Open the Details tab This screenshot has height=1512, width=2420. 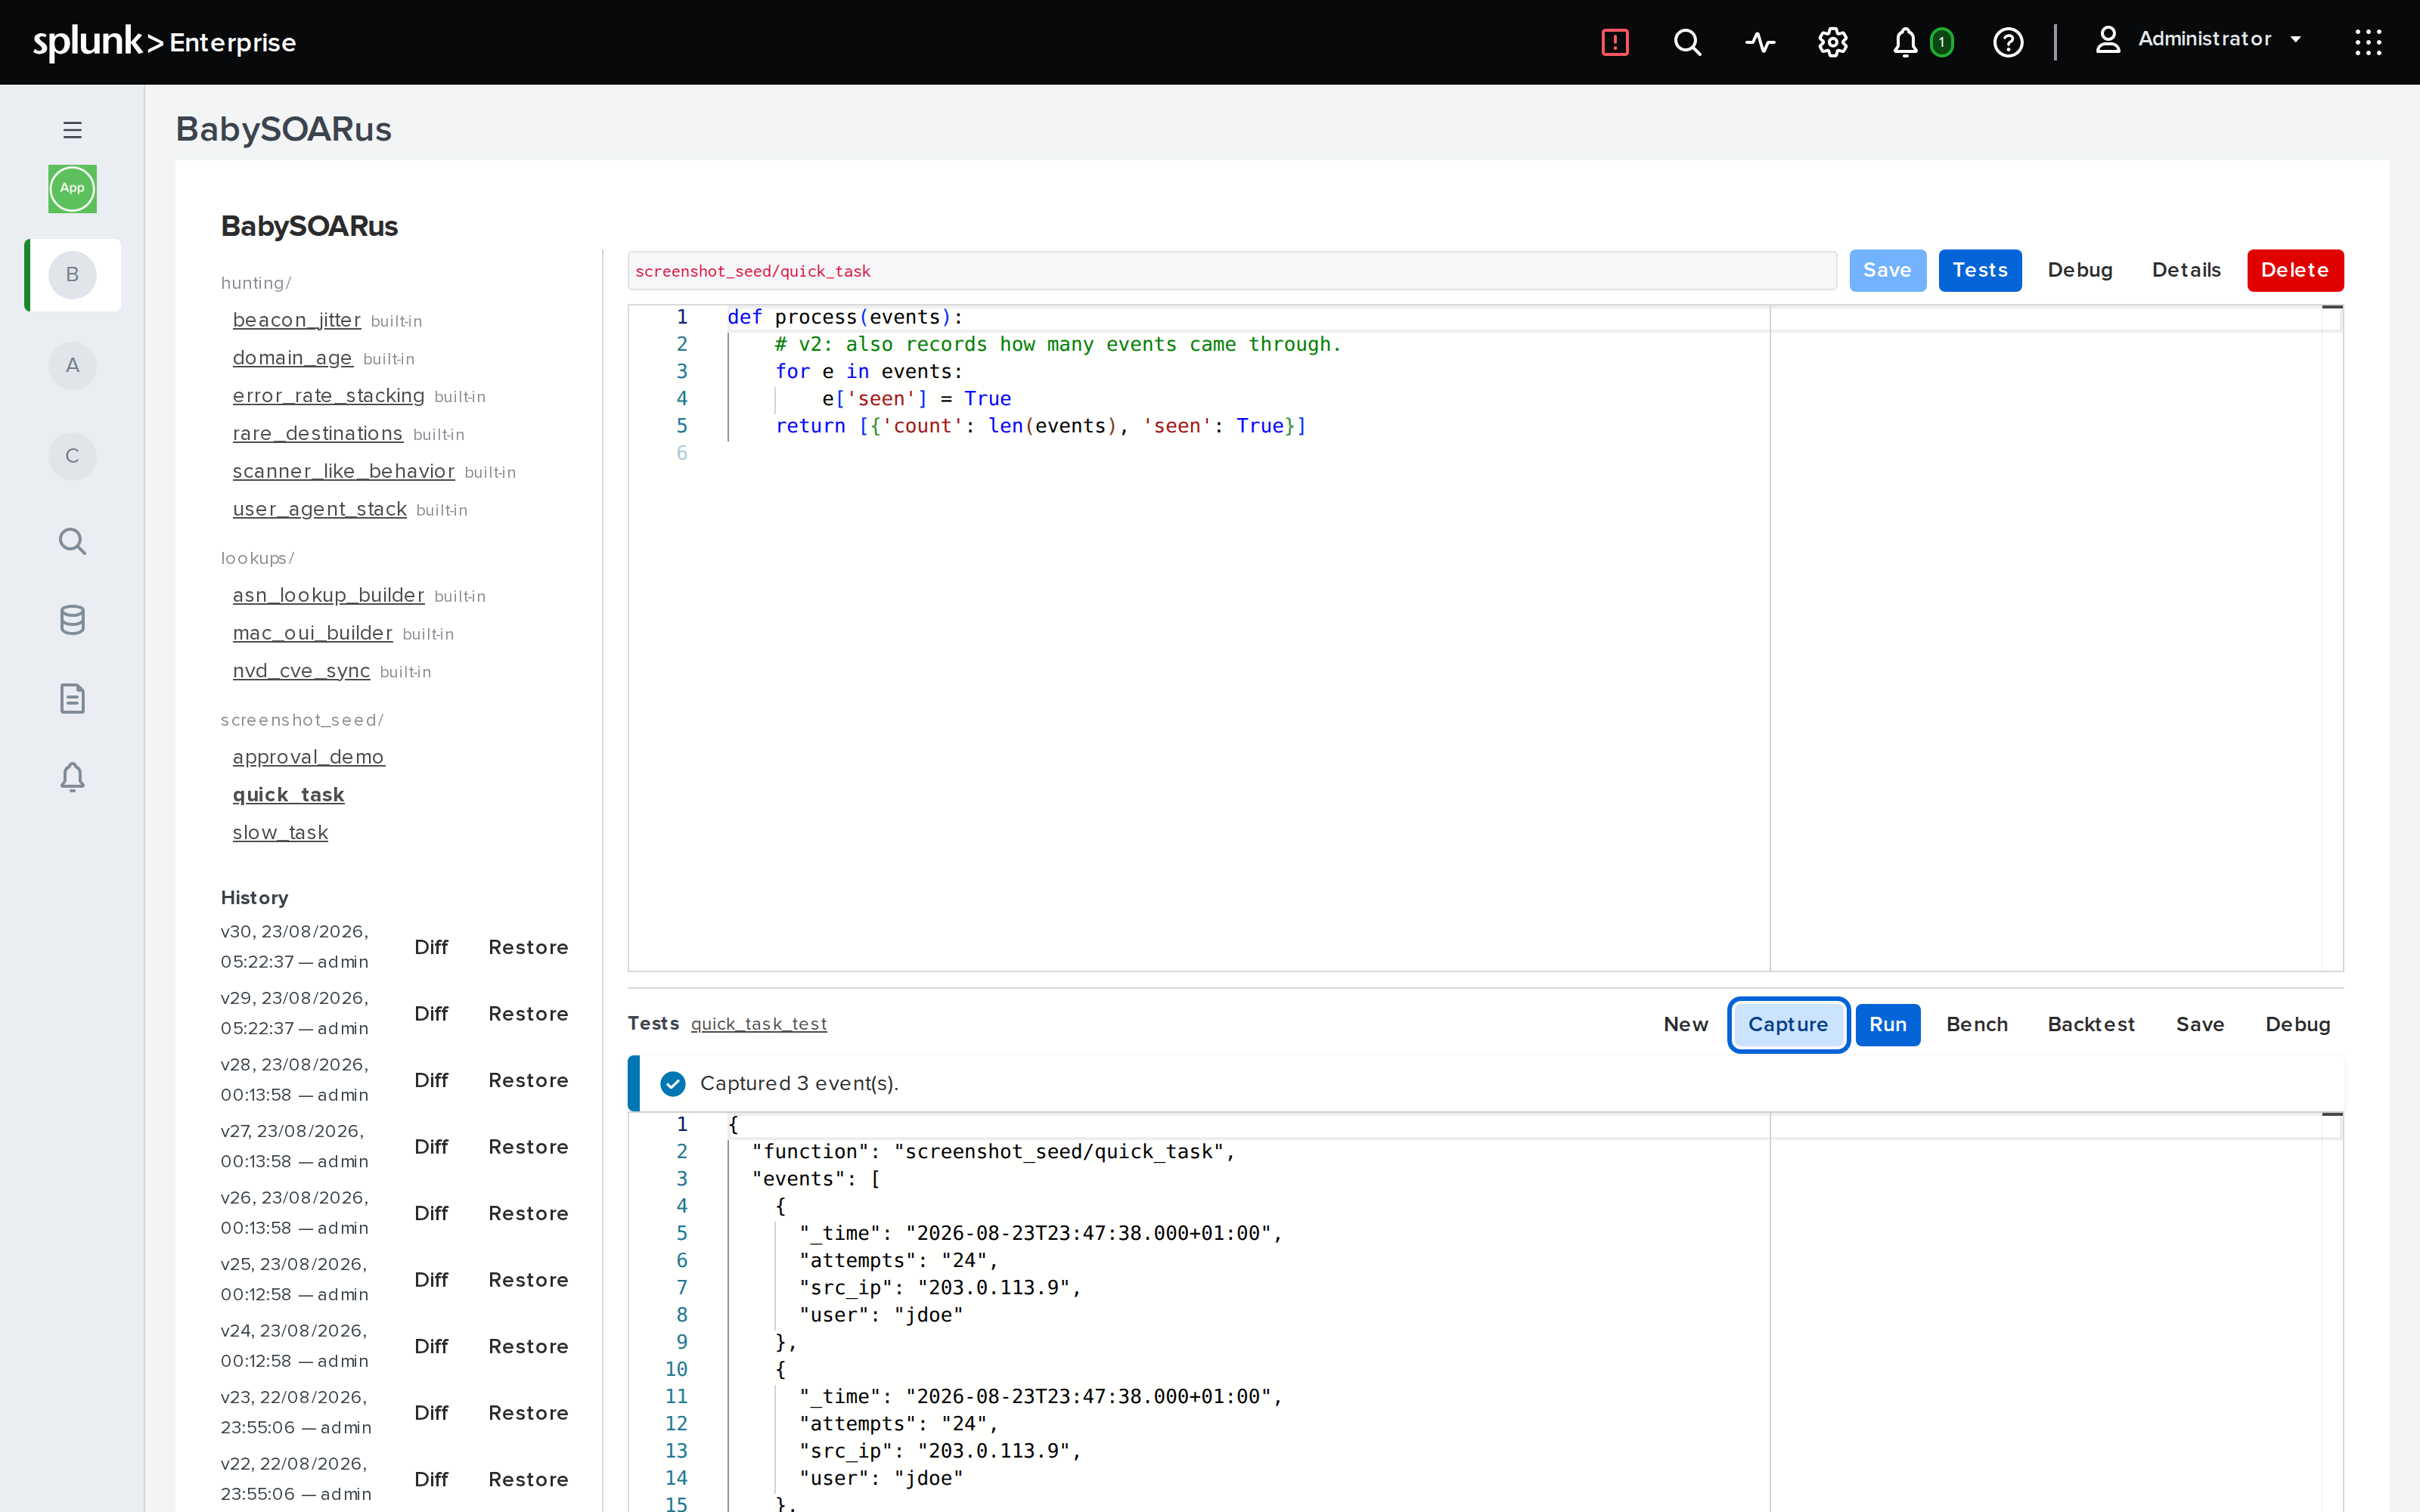[x=2186, y=270]
